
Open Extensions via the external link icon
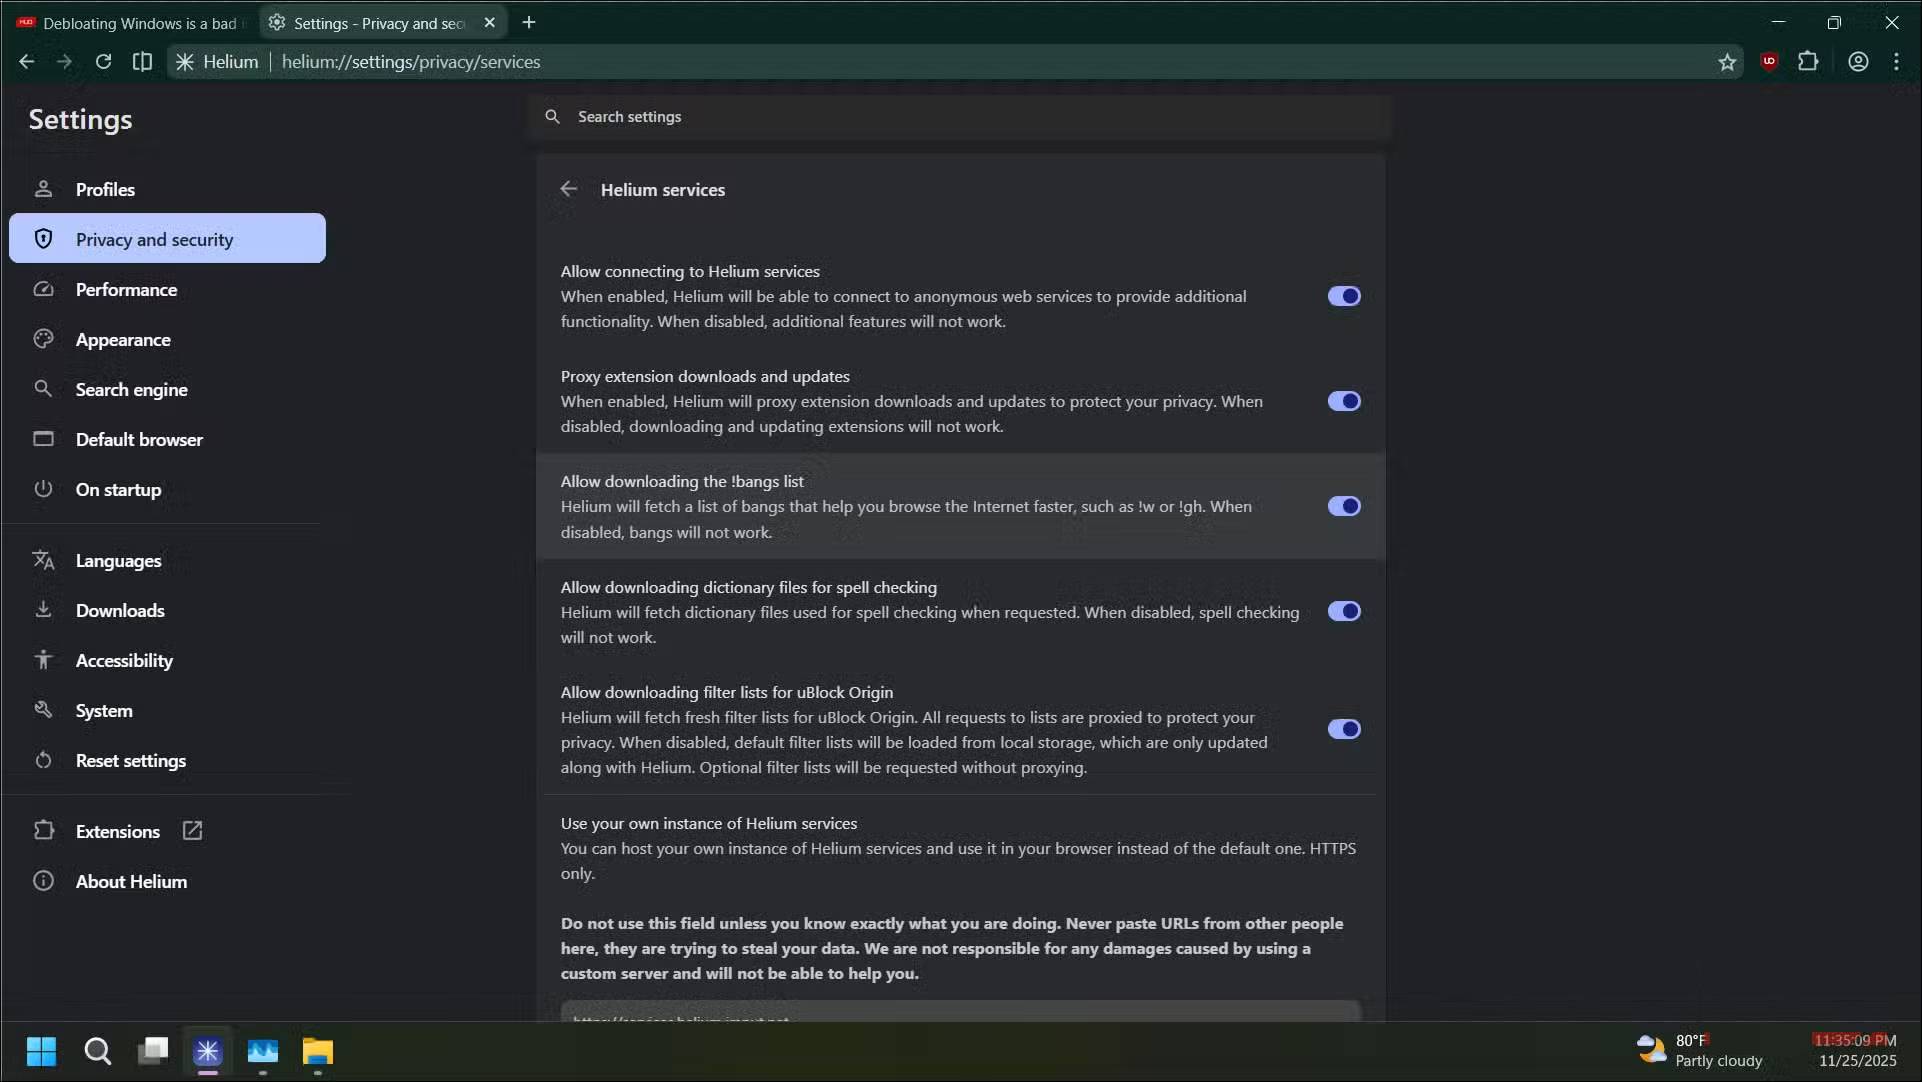(191, 830)
